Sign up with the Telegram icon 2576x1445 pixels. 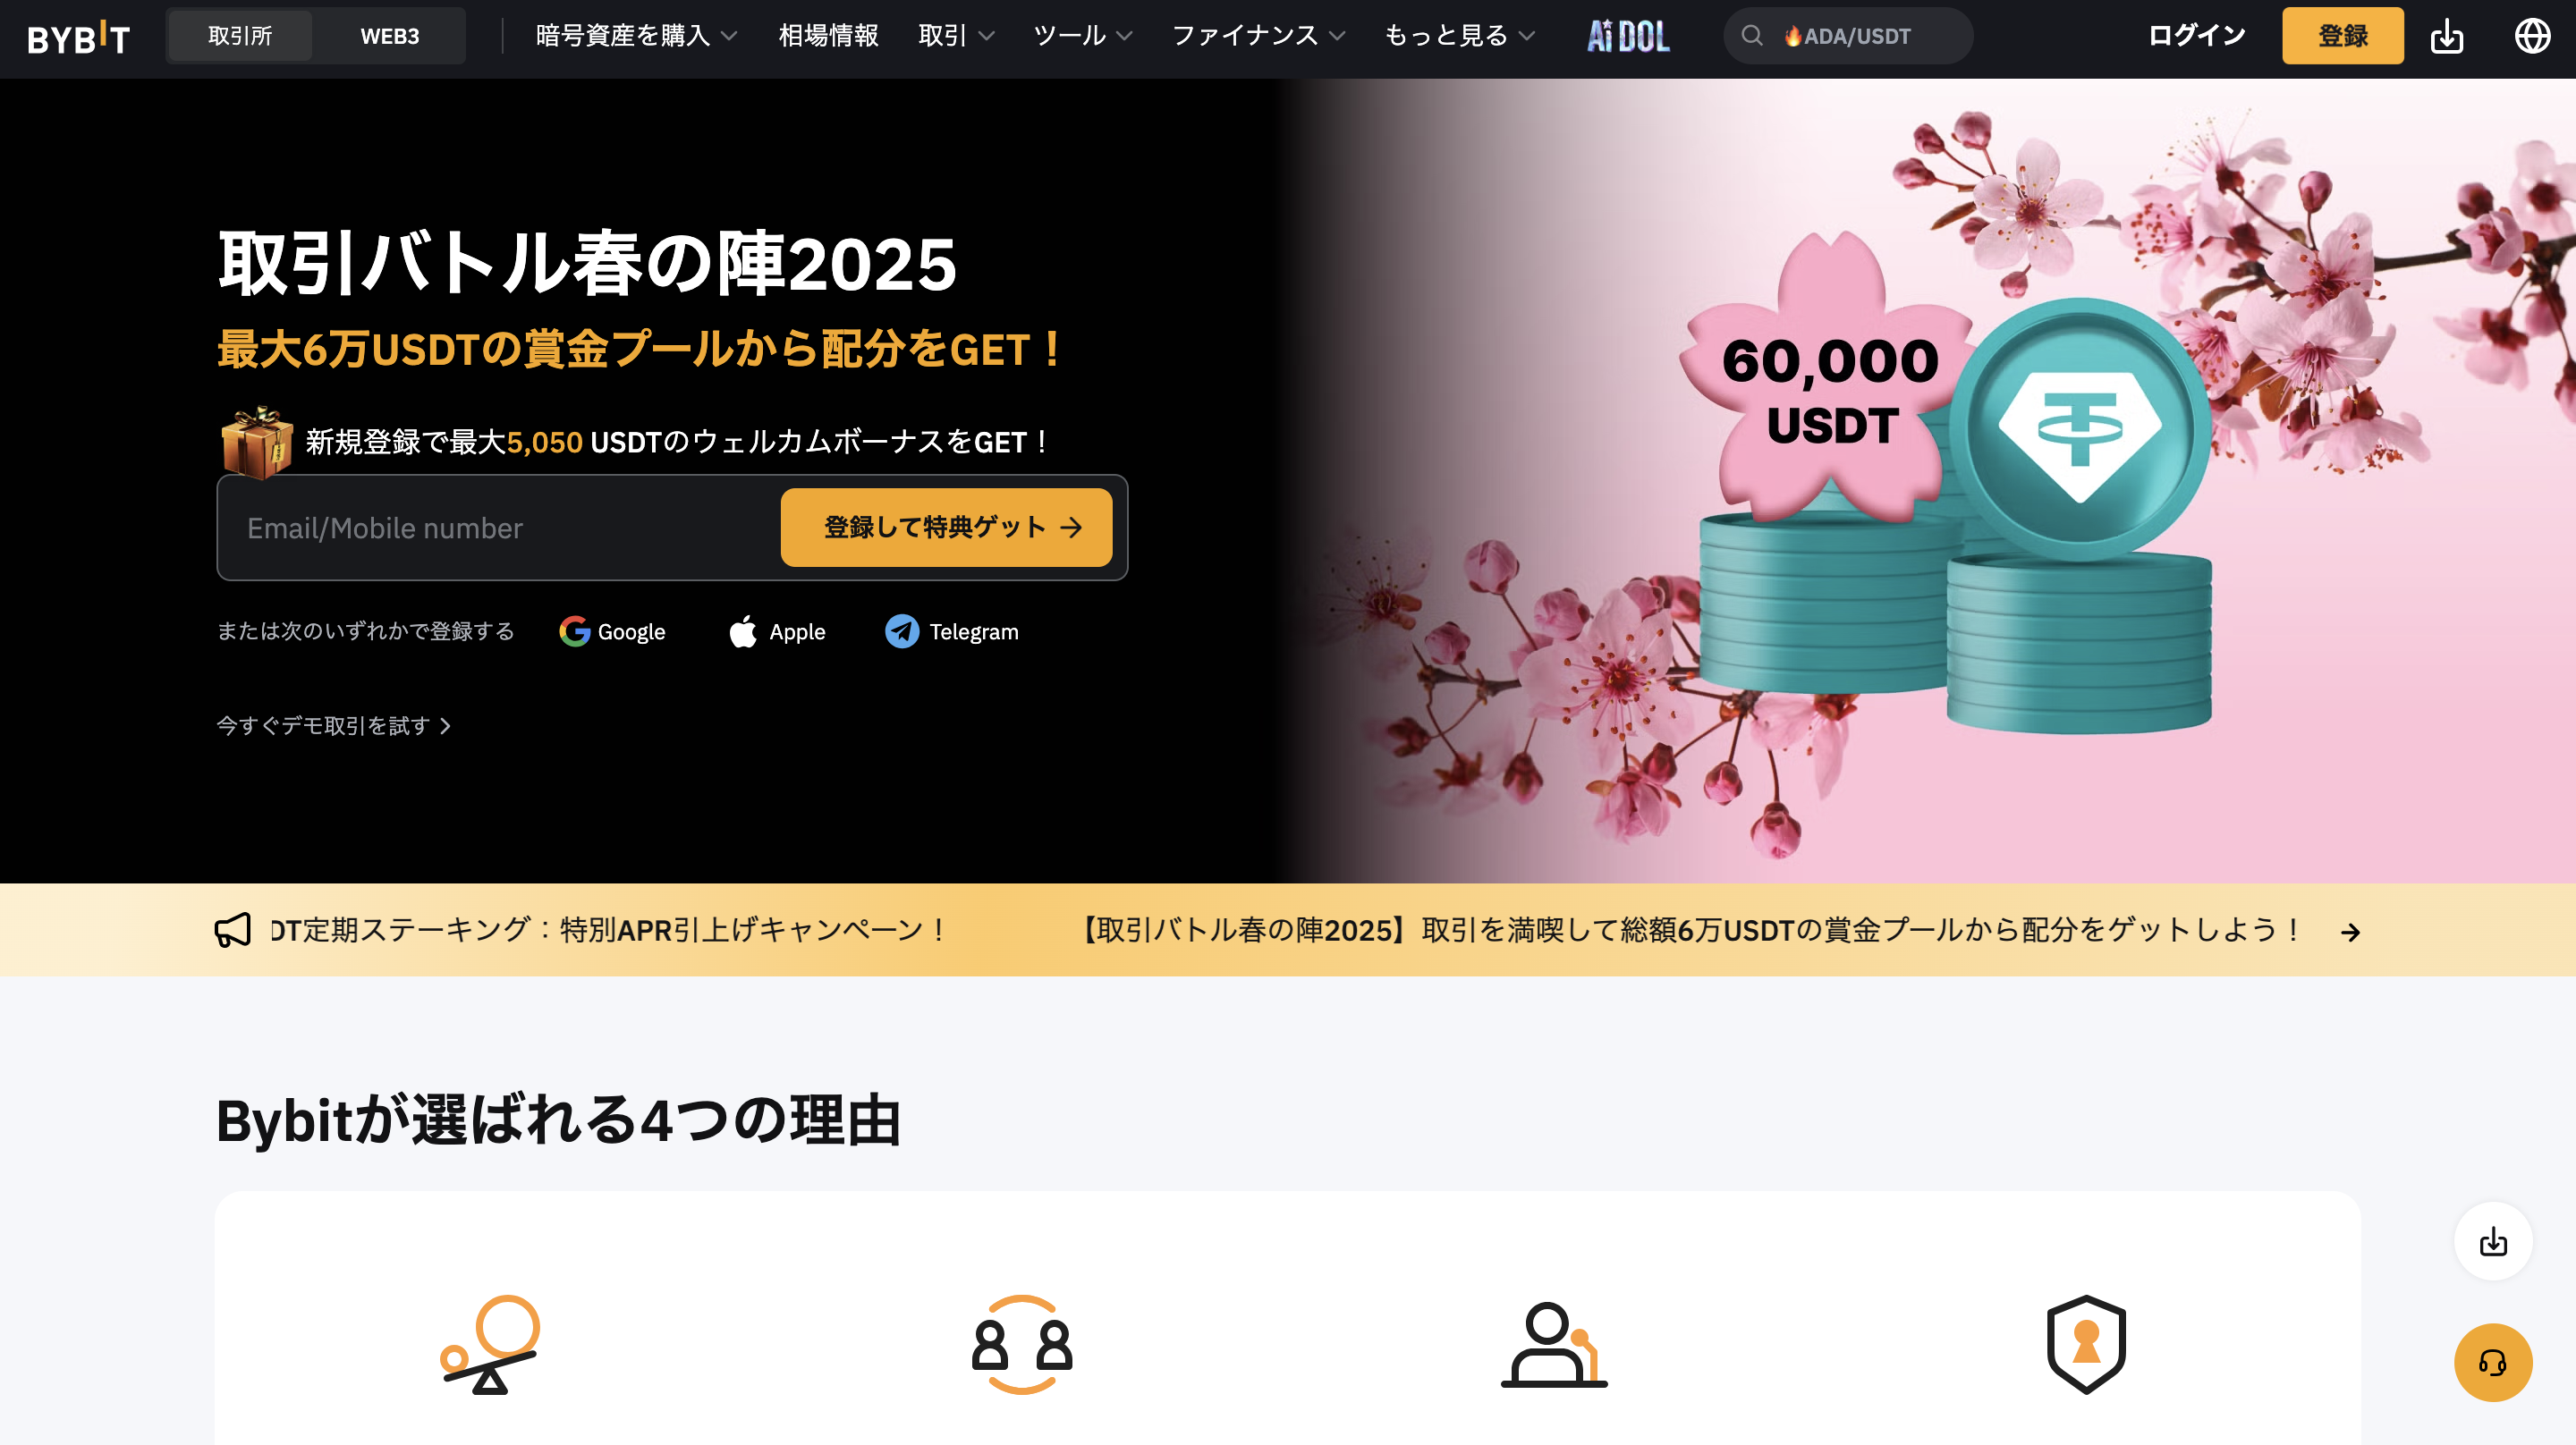[x=902, y=631]
